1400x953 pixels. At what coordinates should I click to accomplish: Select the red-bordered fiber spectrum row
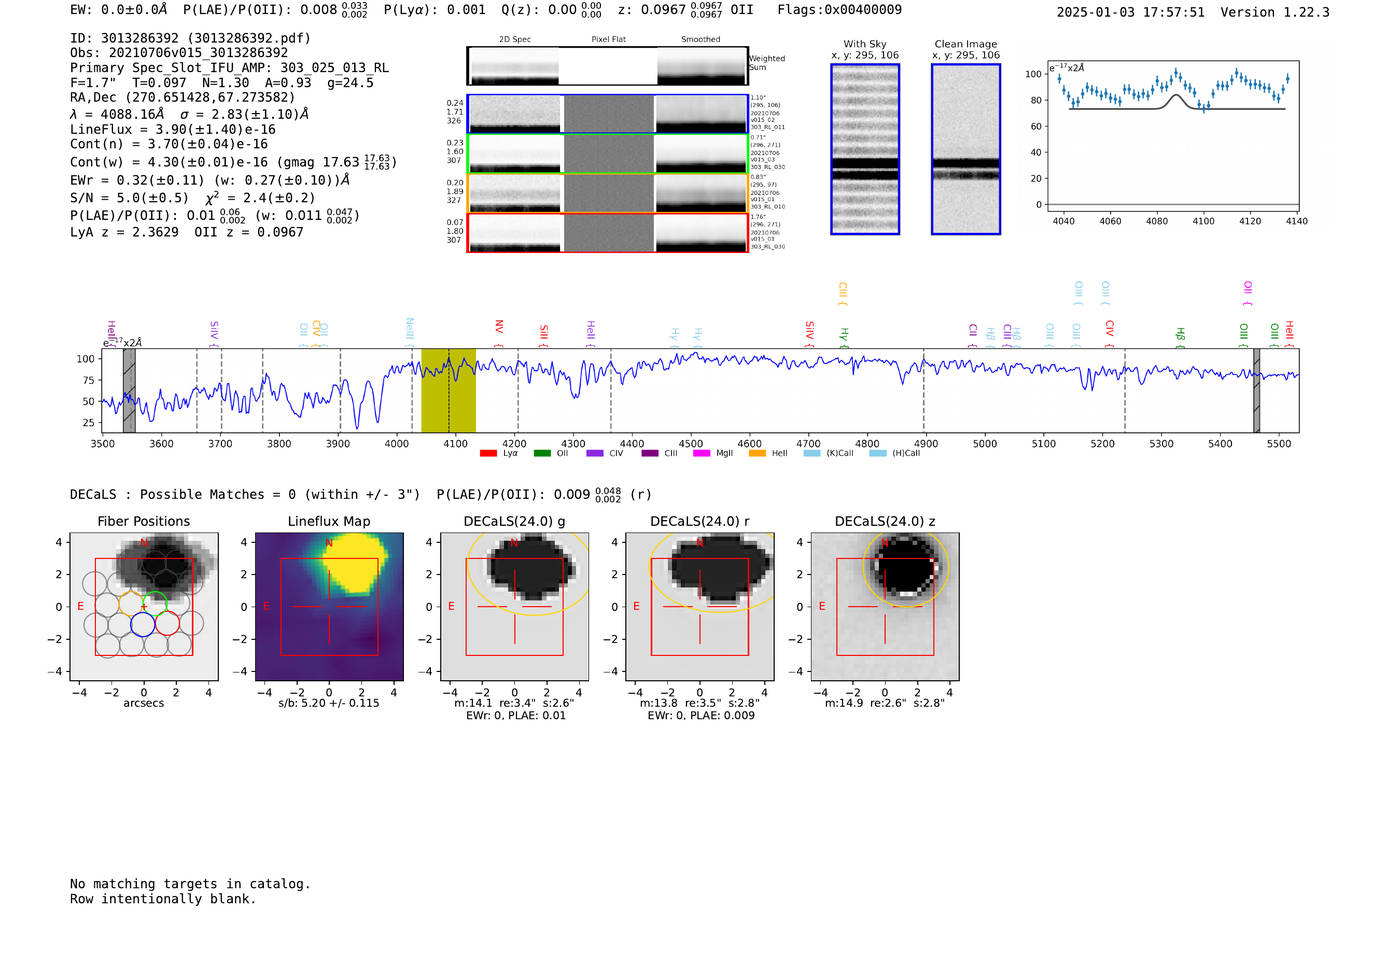tap(607, 232)
